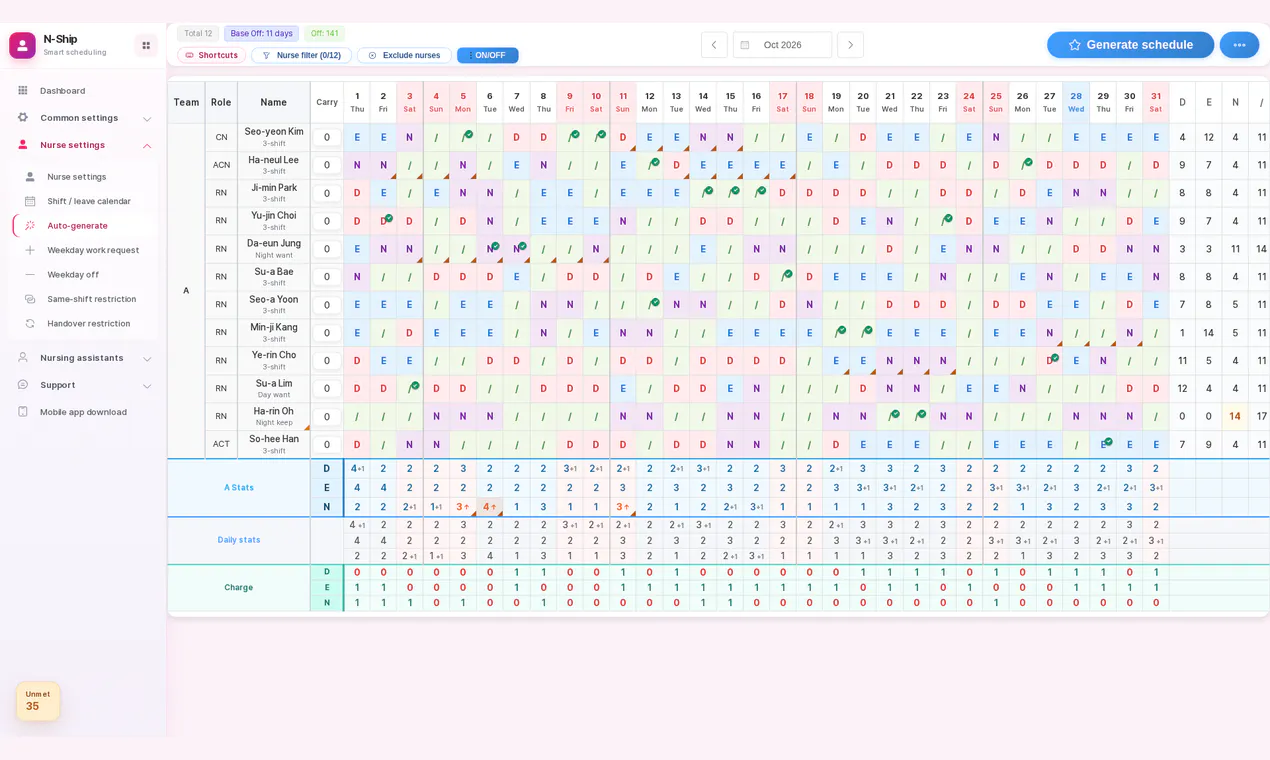Open the Nurse filter (0/12) dropdown

coord(301,56)
